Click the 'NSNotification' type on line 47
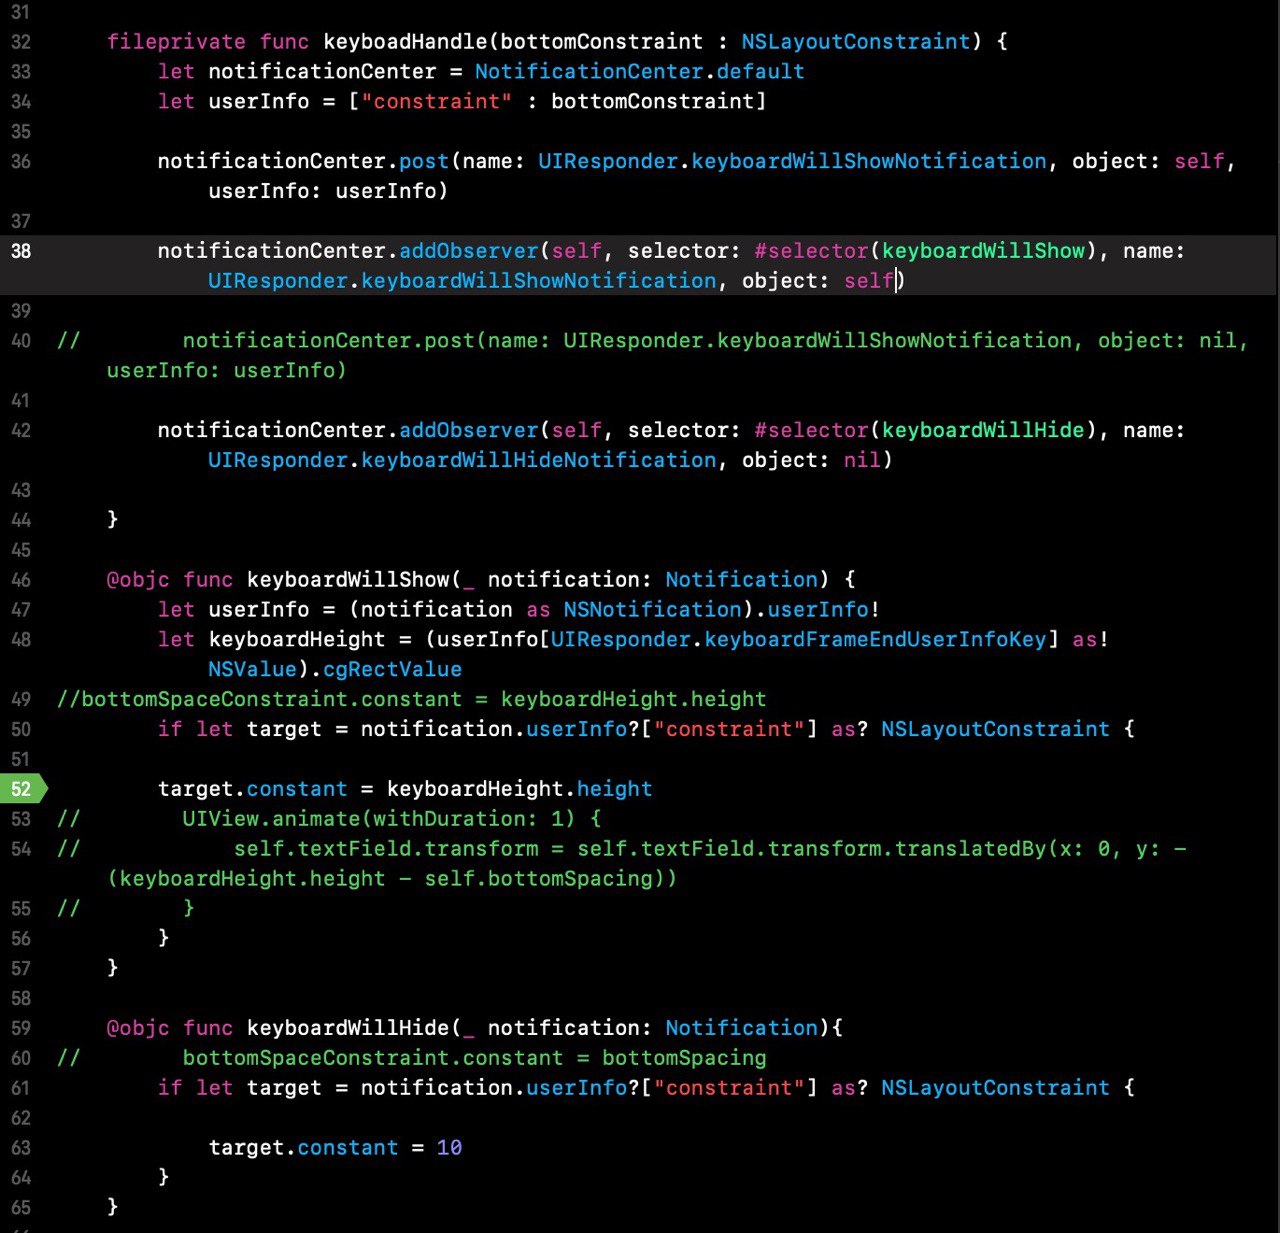Viewport: 1280px width, 1233px height. [652, 610]
